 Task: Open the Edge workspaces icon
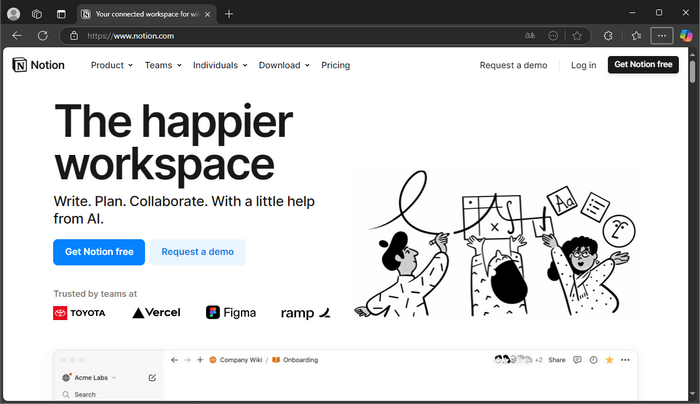point(37,14)
